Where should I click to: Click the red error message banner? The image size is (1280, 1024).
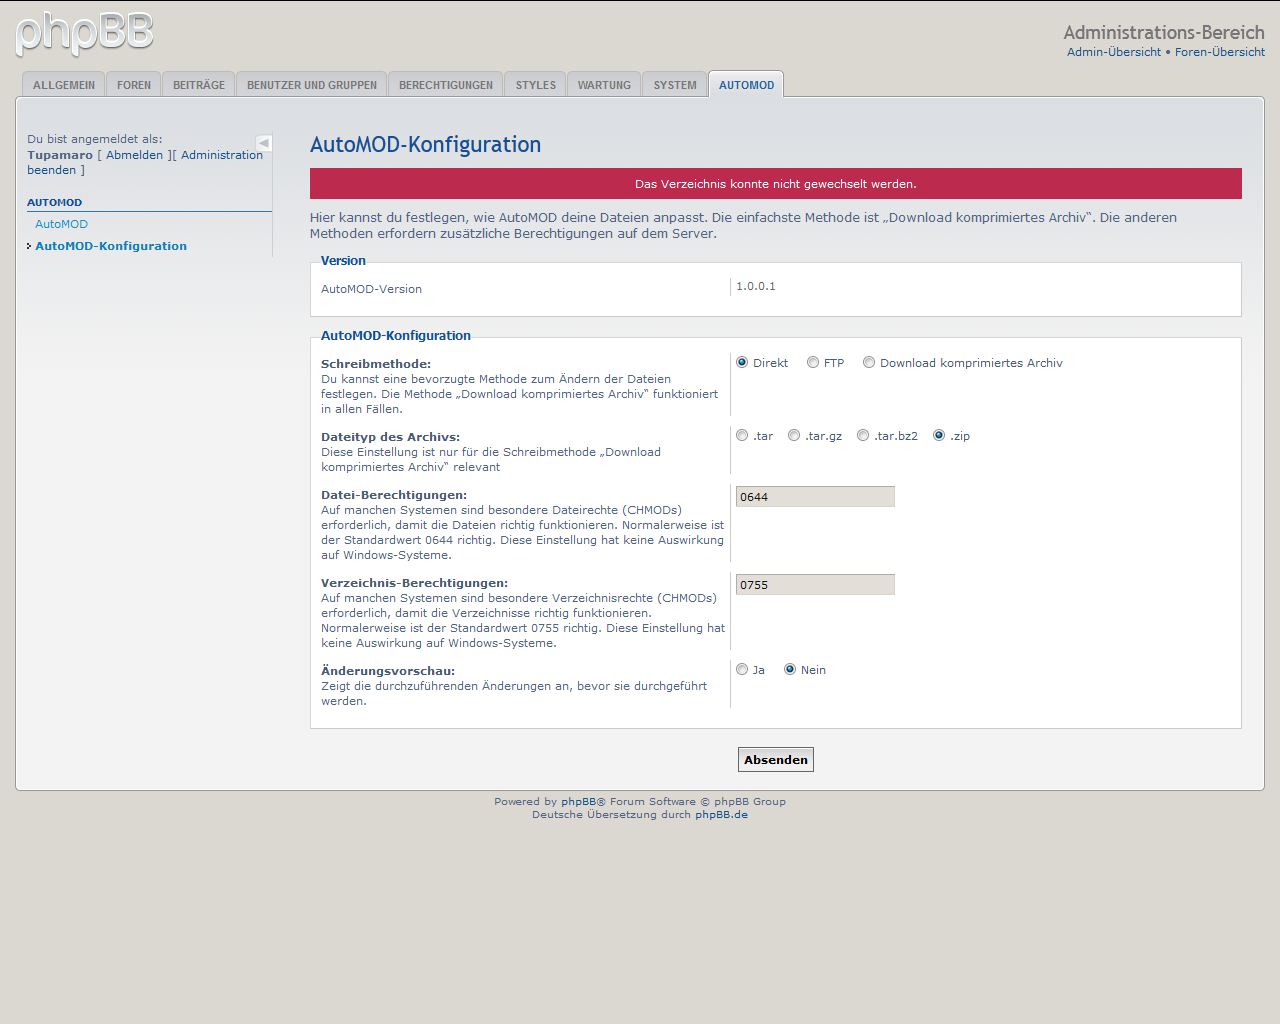pos(776,184)
